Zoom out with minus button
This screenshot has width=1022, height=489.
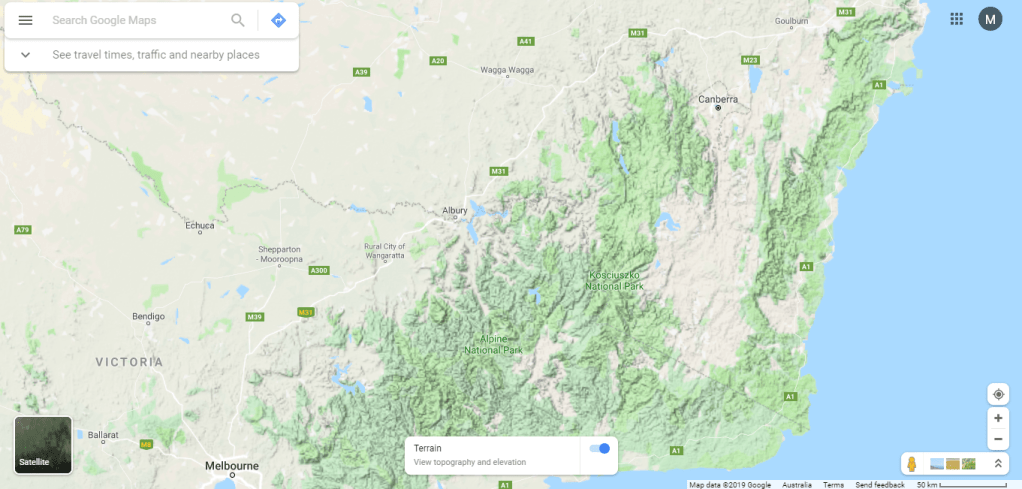click(x=998, y=439)
